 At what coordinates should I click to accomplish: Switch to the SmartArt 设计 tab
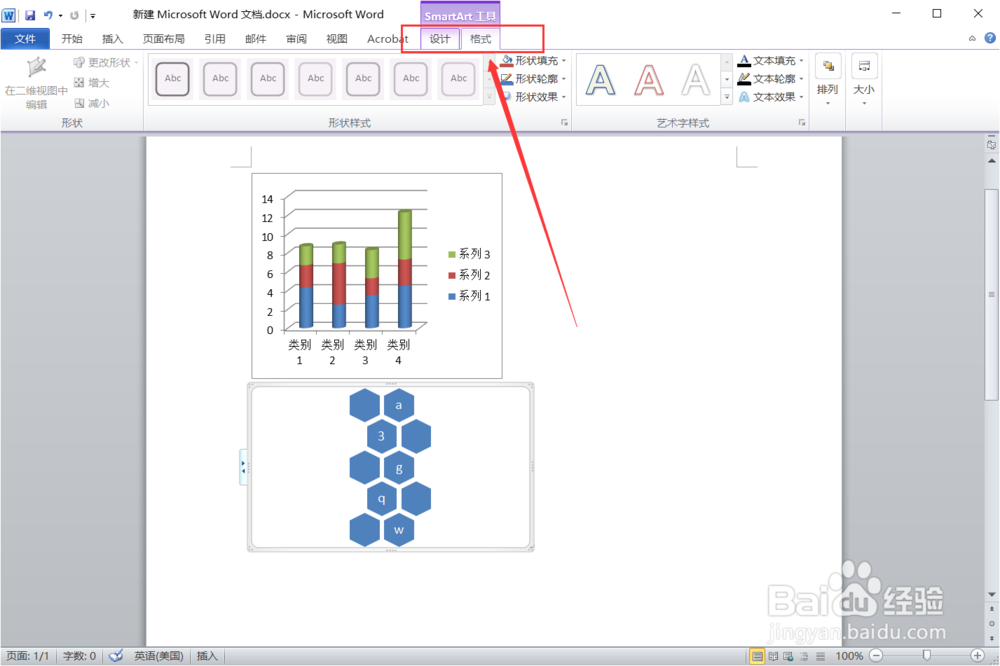coord(439,39)
